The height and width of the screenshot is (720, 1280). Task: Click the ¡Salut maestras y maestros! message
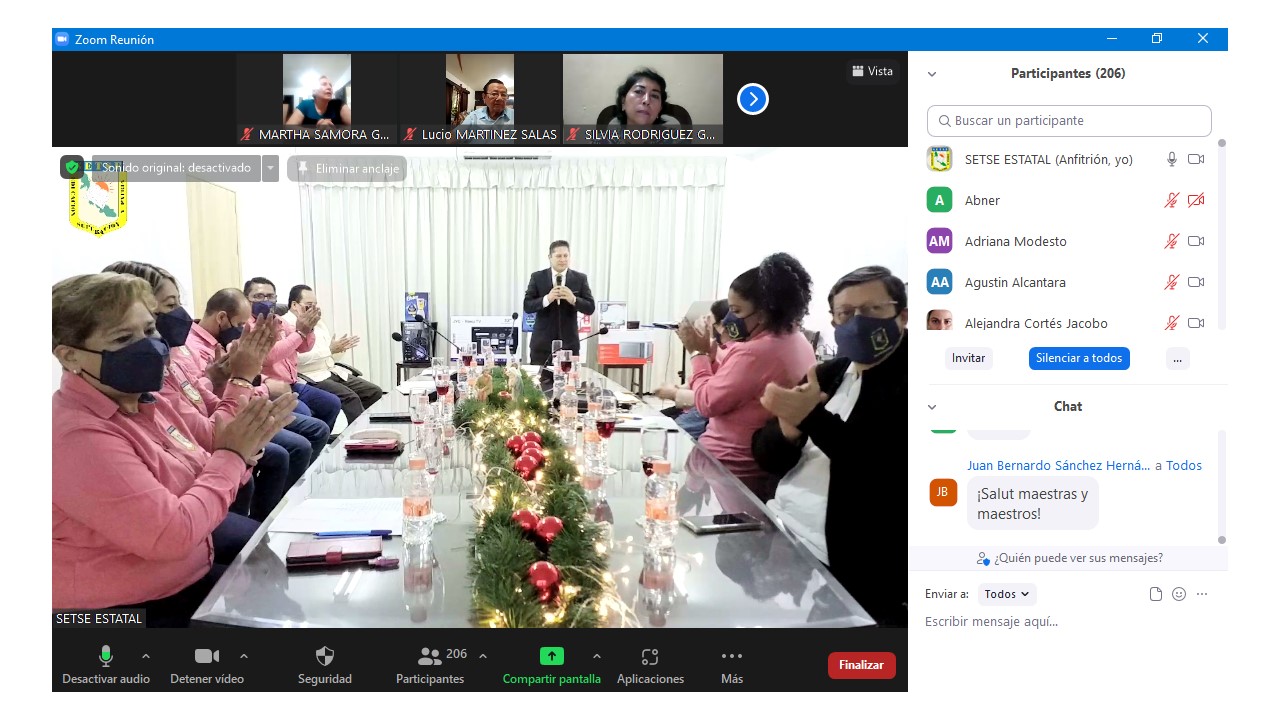1032,504
